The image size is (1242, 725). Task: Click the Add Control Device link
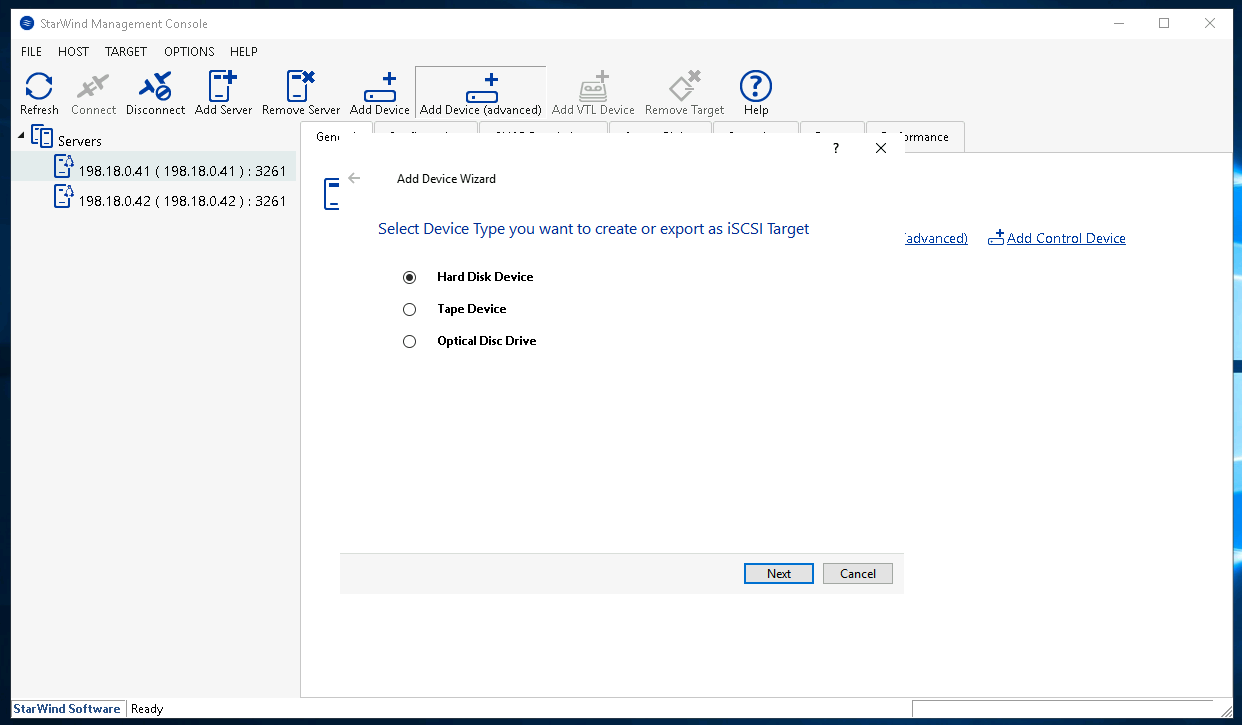point(1065,238)
